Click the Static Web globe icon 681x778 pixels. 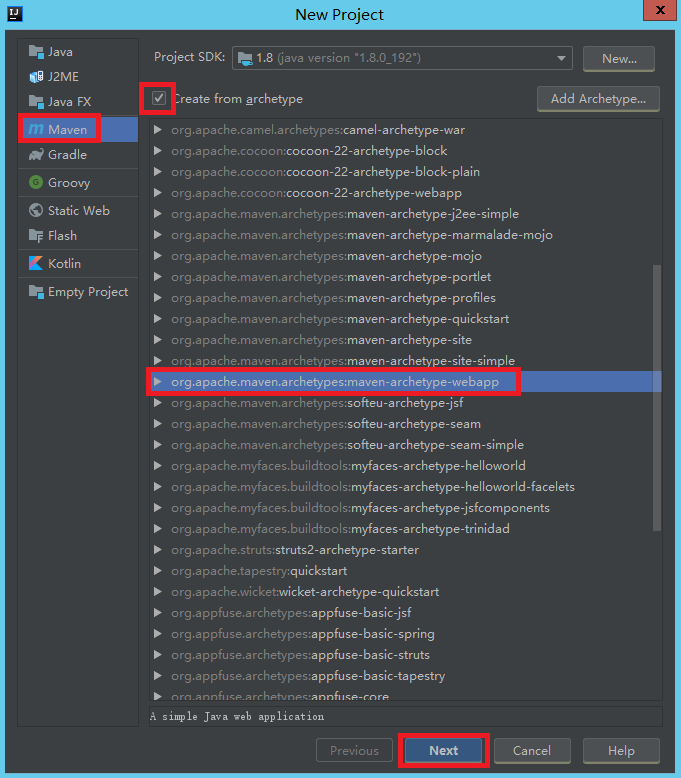[36, 210]
